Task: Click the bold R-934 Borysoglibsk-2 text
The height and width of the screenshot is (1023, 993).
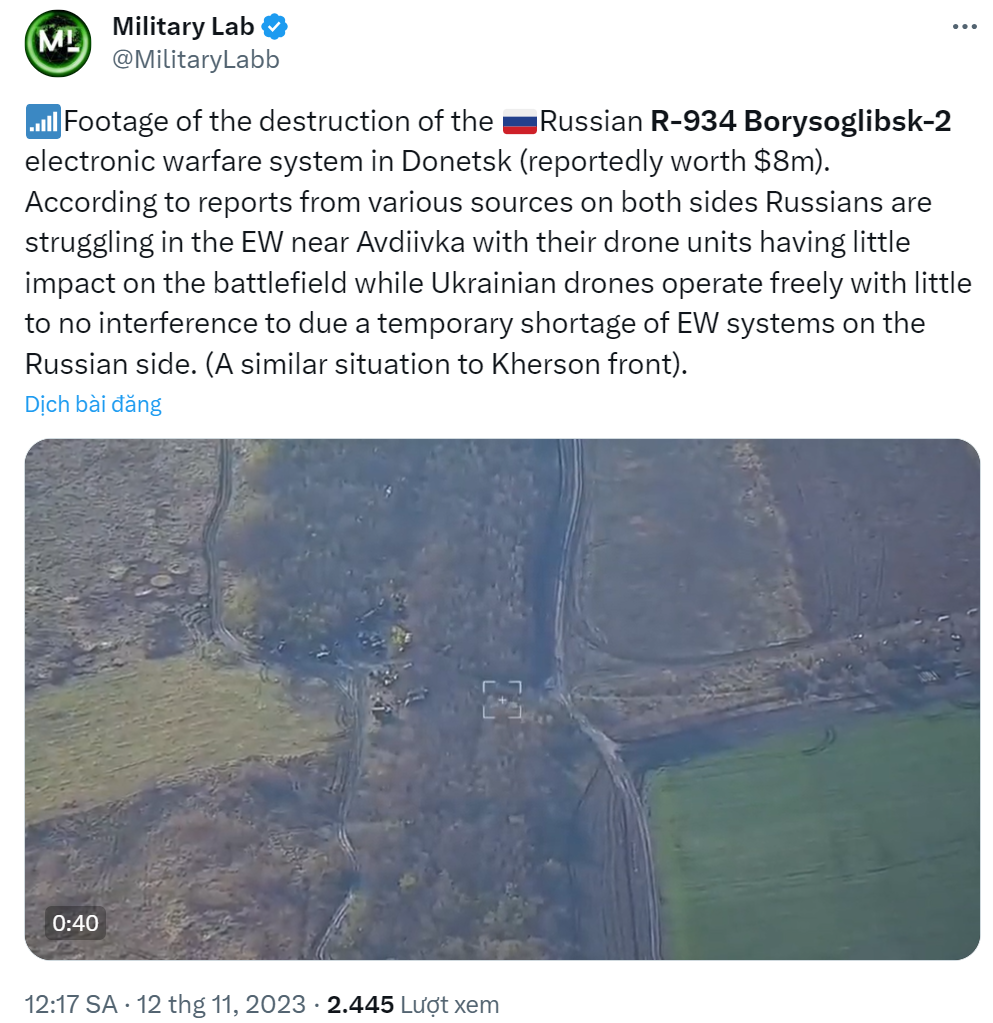Action: [801, 121]
